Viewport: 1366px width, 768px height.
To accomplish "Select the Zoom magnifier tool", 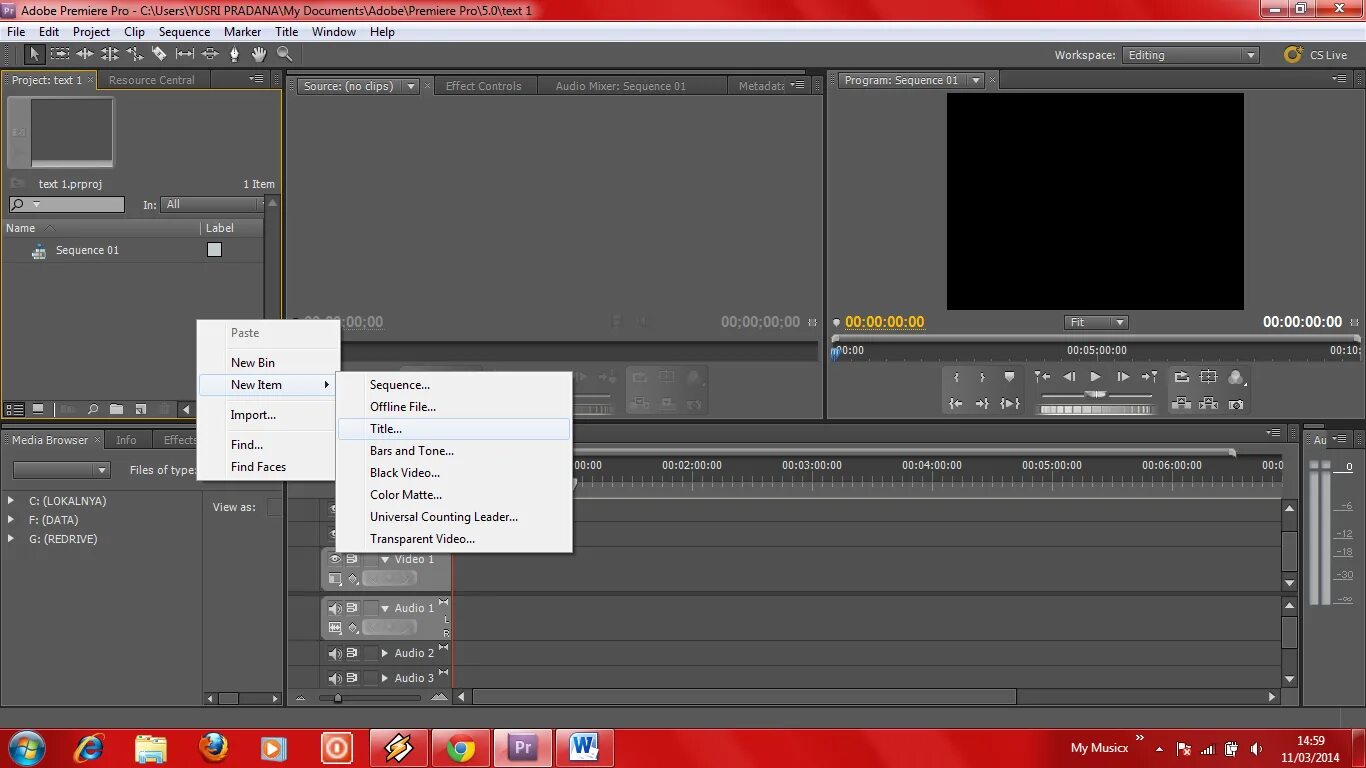I will click(285, 54).
